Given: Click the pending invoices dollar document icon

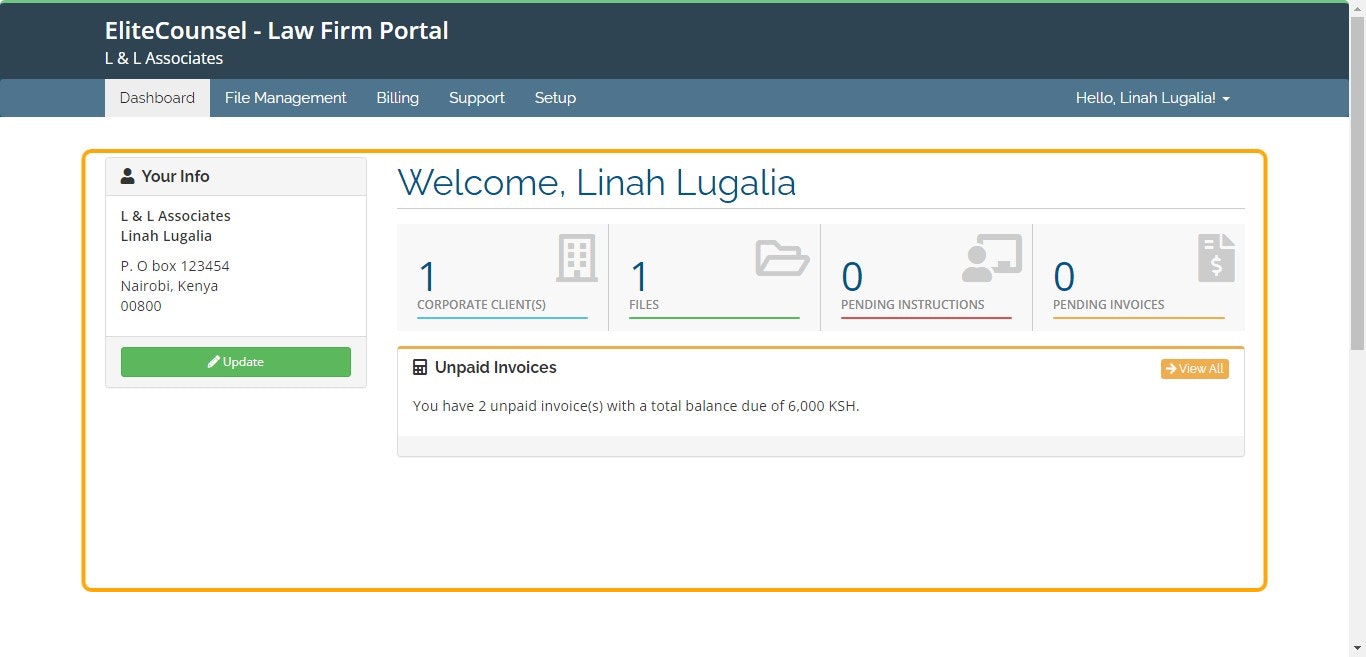Looking at the screenshot, I should pos(1216,258).
